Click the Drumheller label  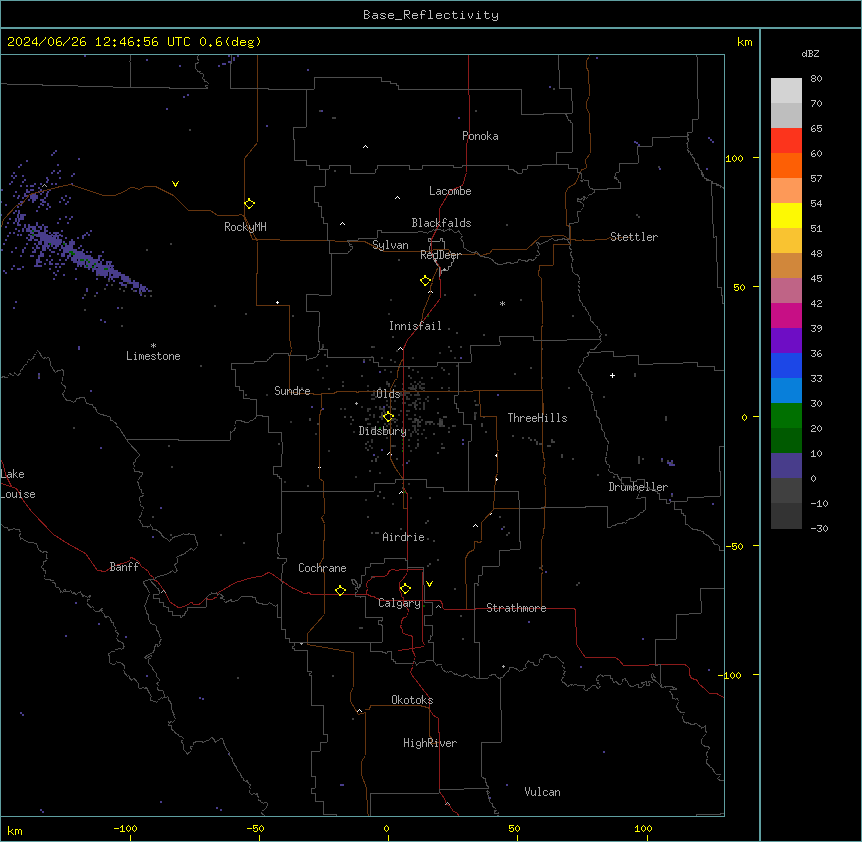(x=638, y=487)
